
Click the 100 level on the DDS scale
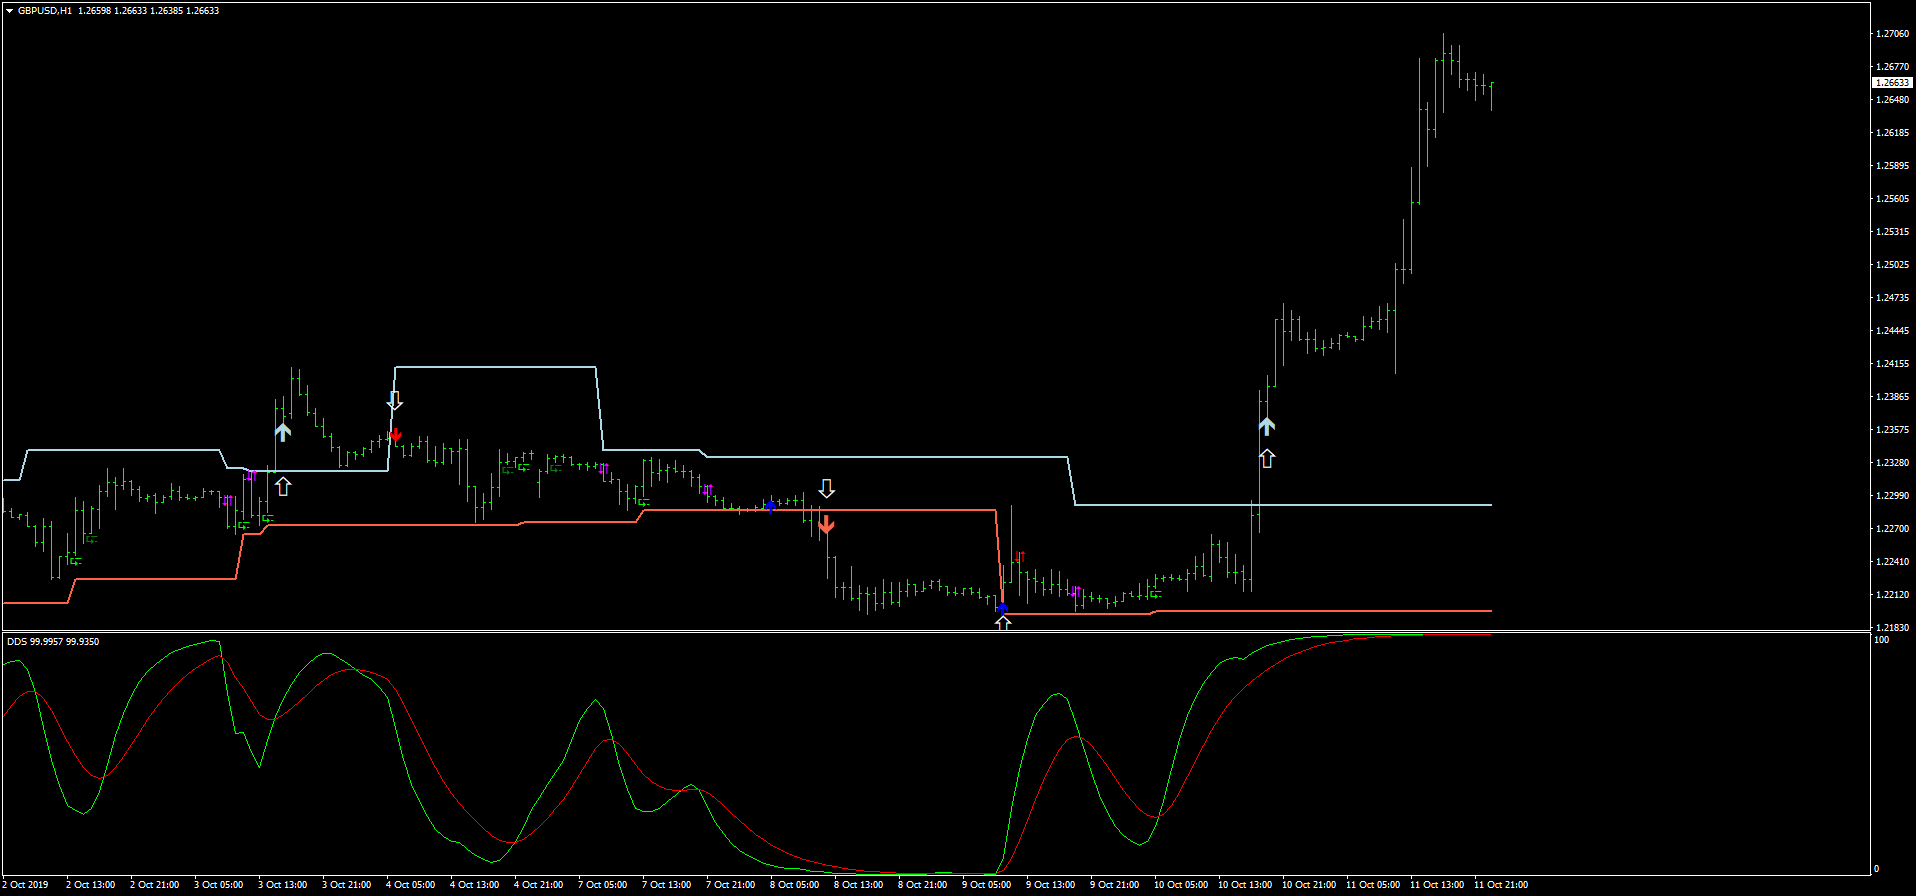(x=1881, y=640)
